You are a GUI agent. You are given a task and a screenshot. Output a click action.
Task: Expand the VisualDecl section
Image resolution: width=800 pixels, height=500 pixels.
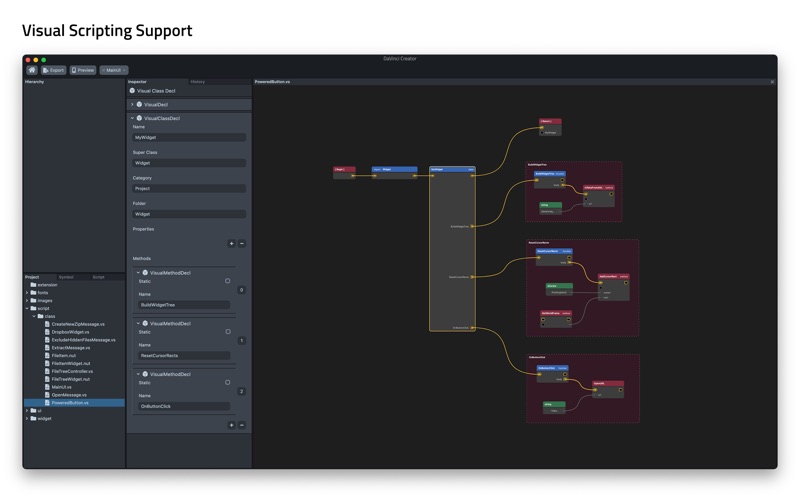pos(132,105)
